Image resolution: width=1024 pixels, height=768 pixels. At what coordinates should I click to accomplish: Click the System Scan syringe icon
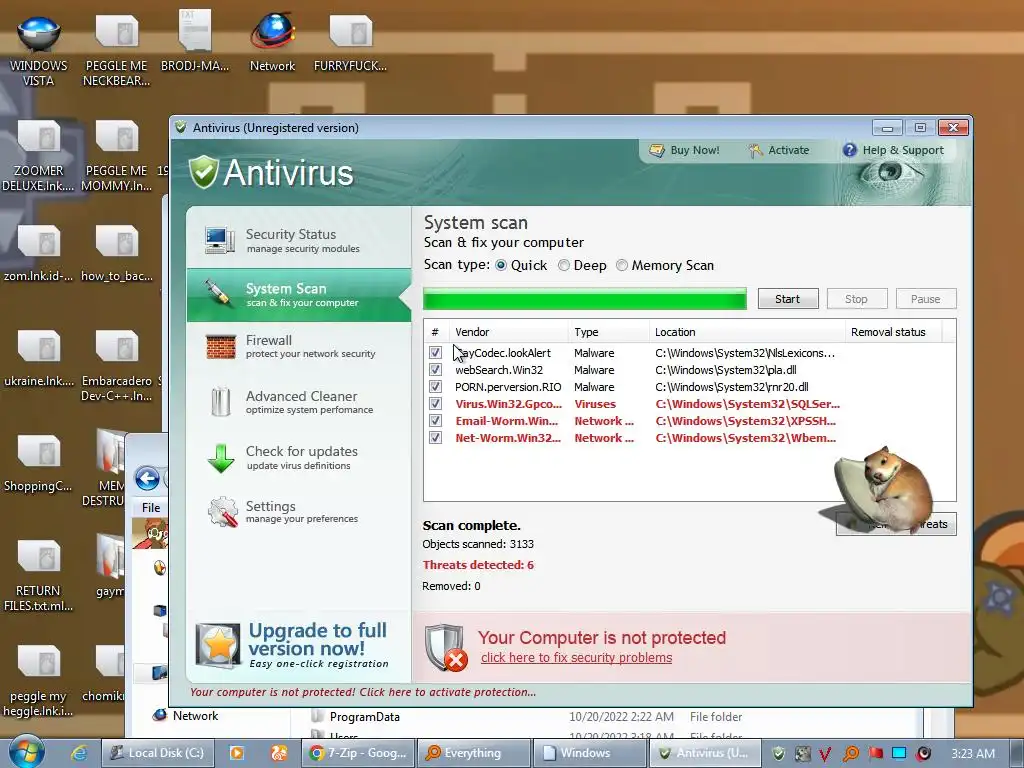[218, 294]
